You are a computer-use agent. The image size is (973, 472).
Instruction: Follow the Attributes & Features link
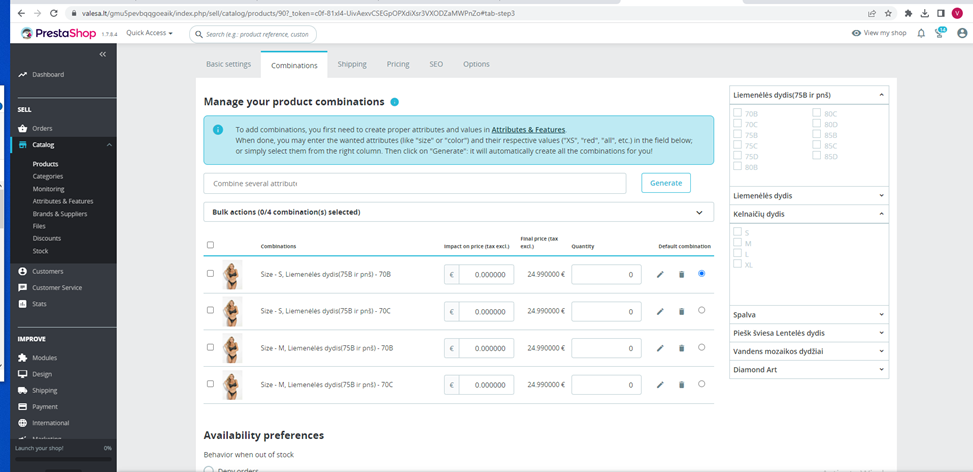tap(528, 130)
